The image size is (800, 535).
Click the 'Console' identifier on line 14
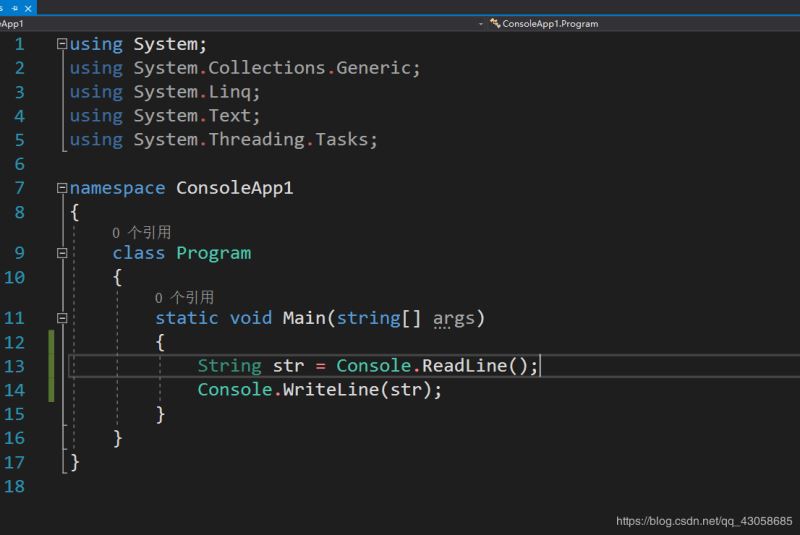point(235,390)
